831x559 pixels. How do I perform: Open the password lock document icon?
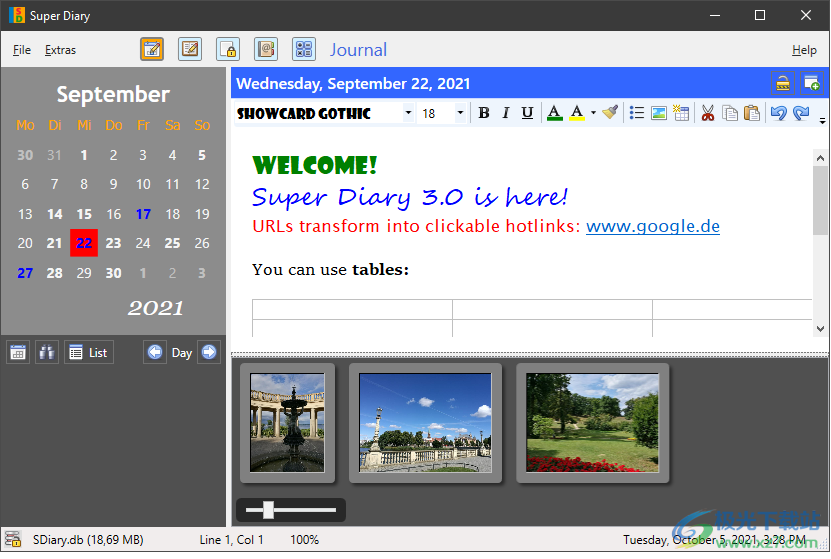point(228,49)
